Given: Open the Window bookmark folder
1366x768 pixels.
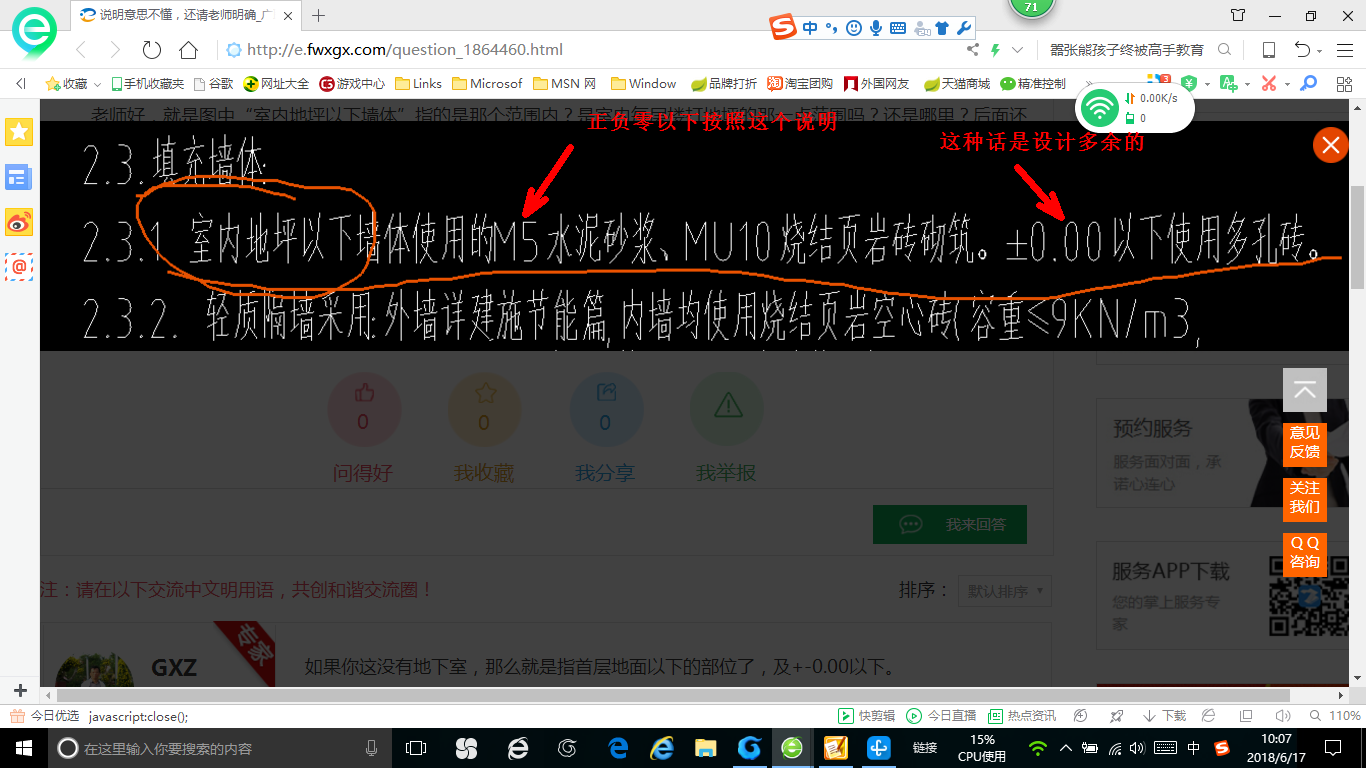Looking at the screenshot, I should [x=644, y=84].
